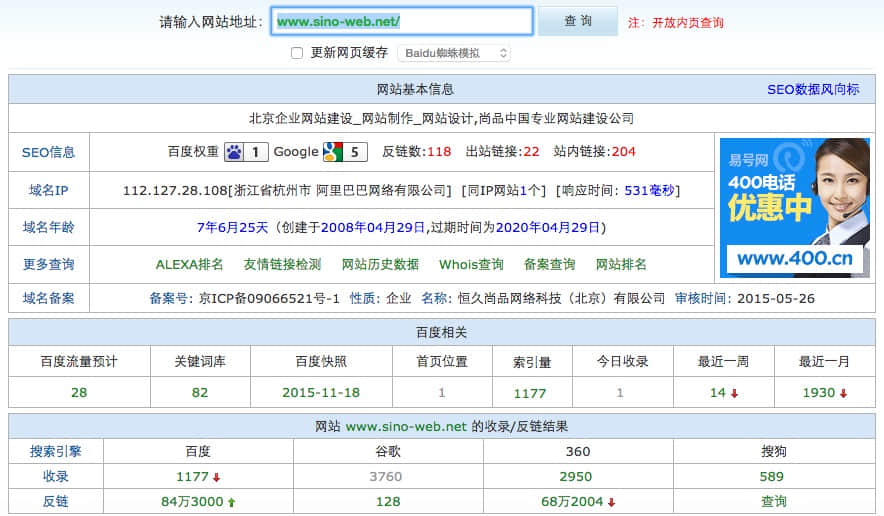Click the 审核时间 date 2015-05-26
884x516 pixels.
pos(776,298)
